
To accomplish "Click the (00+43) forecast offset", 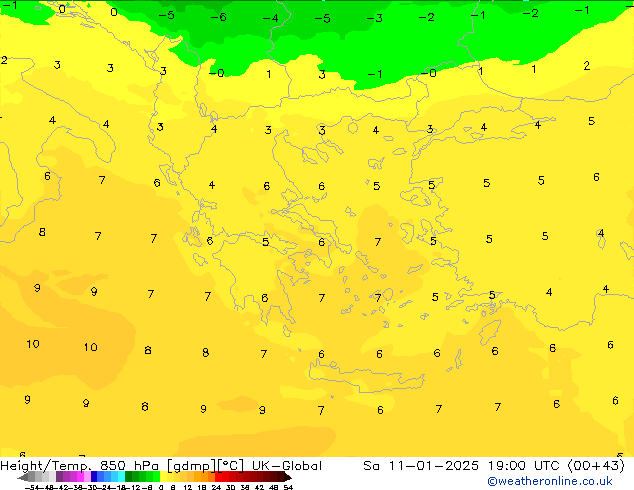I will 597,466.
